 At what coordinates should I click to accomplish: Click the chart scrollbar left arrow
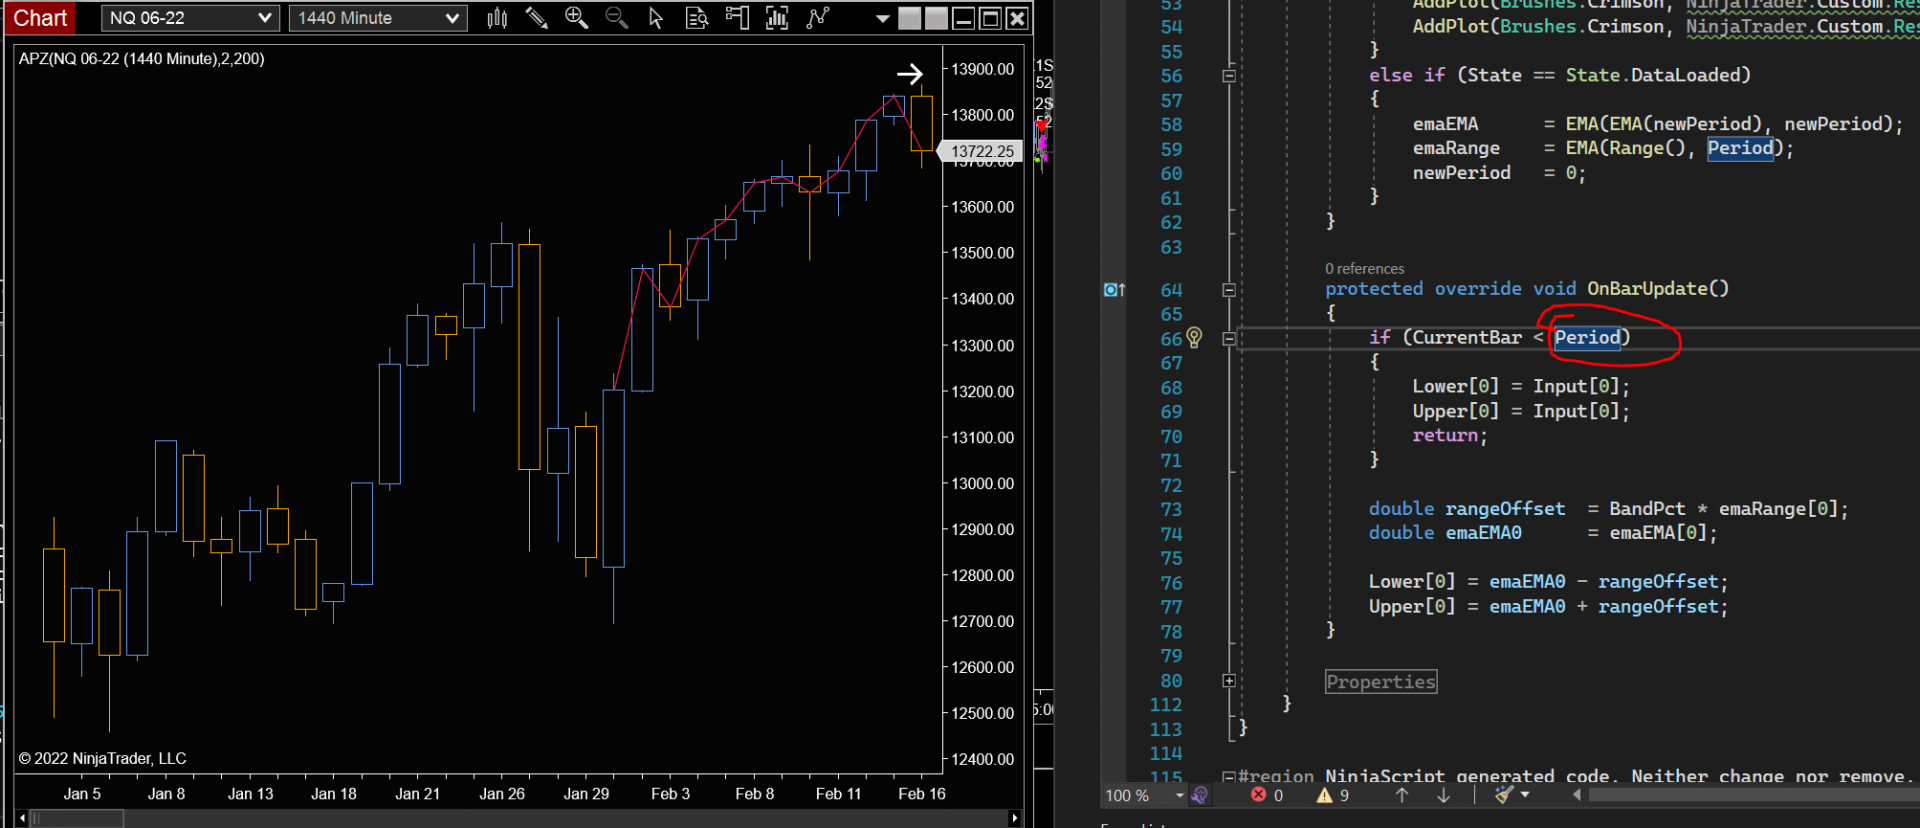tap(22, 818)
